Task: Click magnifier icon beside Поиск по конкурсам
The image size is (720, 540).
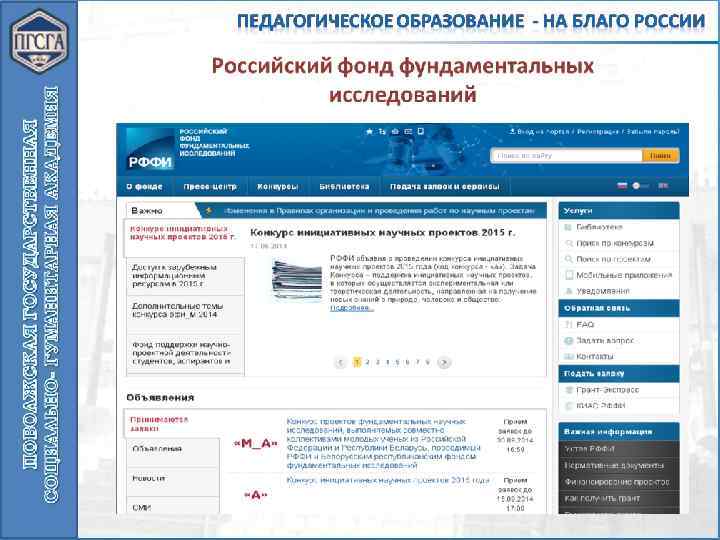Action: click(x=569, y=243)
